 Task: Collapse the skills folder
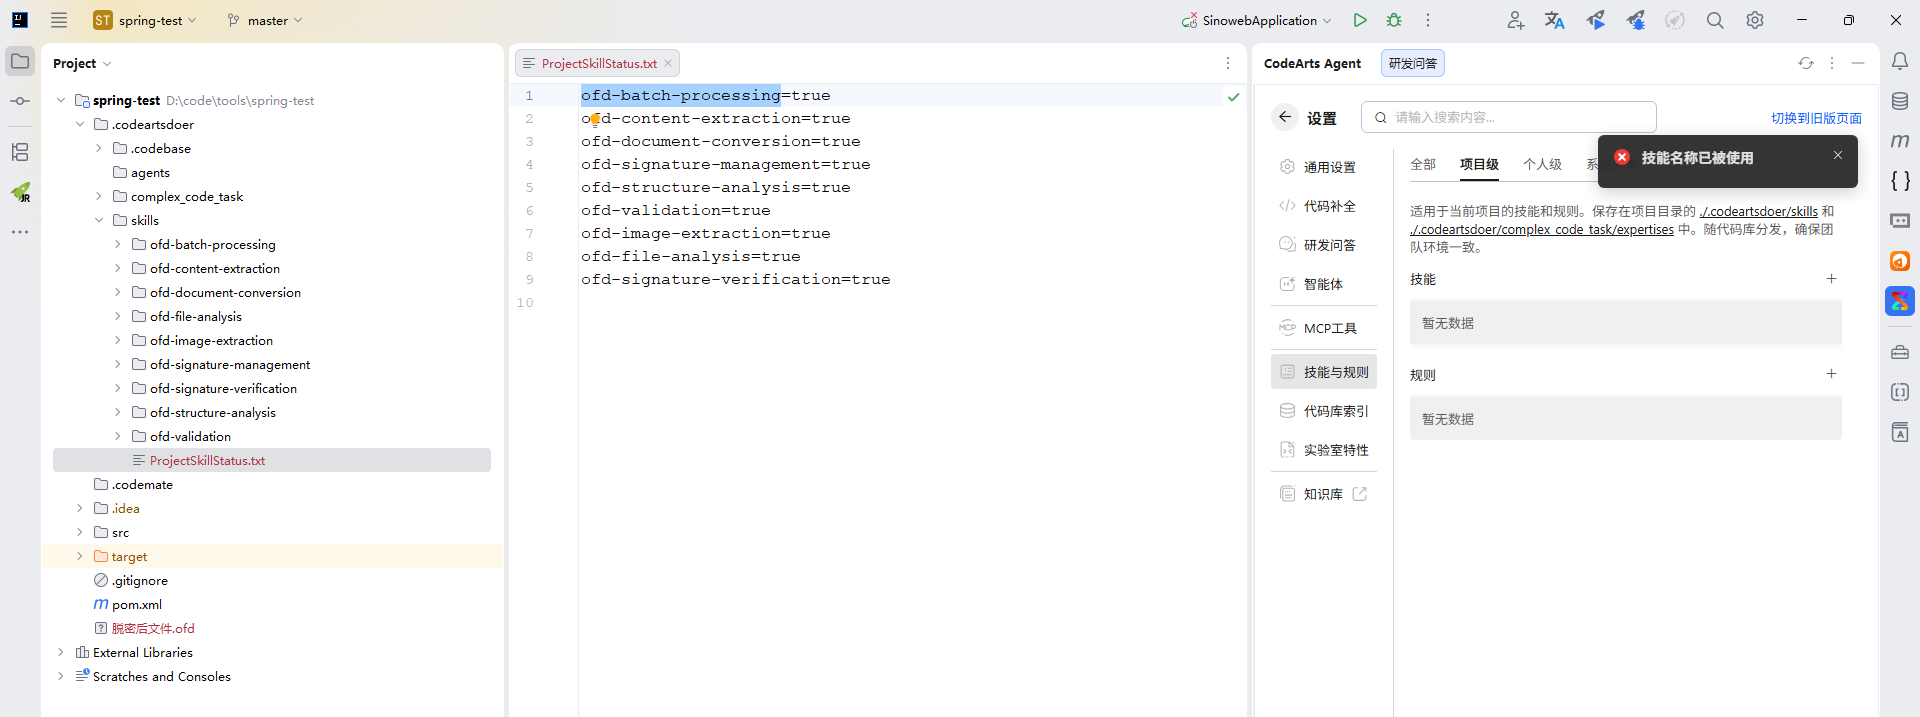[99, 220]
